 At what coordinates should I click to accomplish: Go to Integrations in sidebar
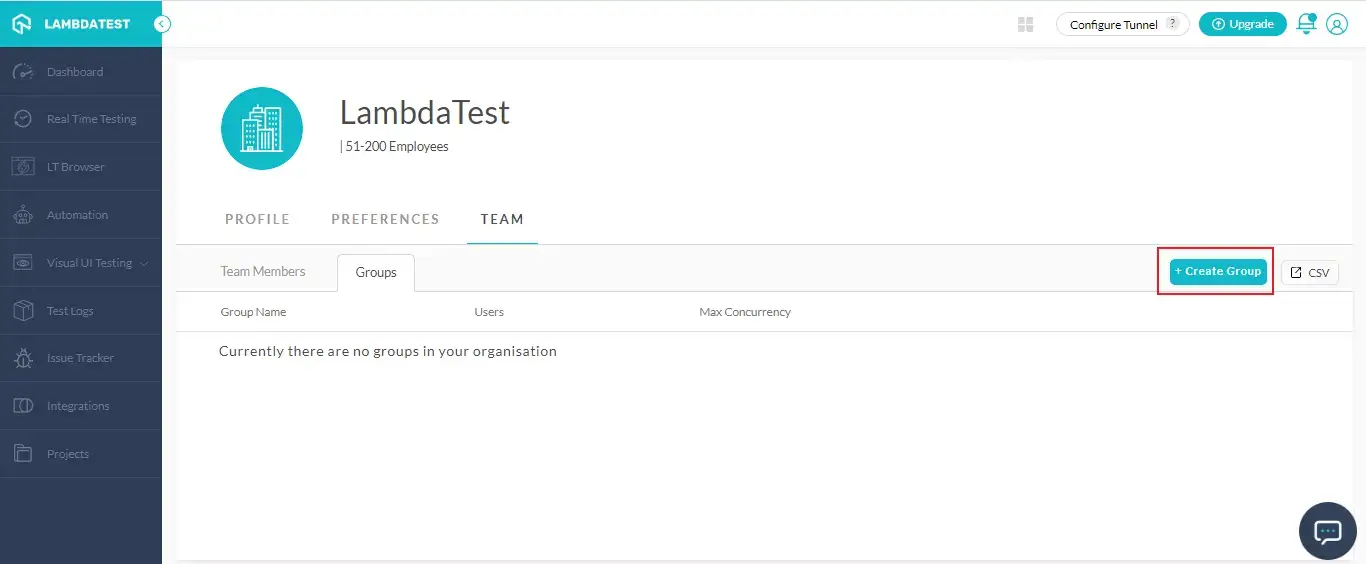(77, 406)
